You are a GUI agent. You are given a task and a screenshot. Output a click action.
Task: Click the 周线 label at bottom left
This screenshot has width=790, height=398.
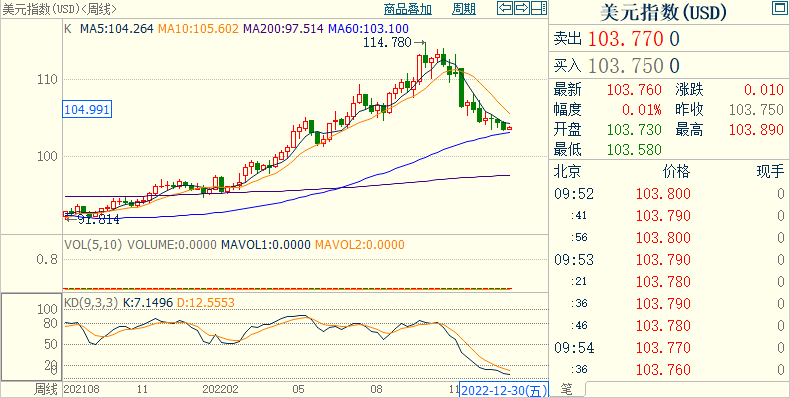[46, 389]
